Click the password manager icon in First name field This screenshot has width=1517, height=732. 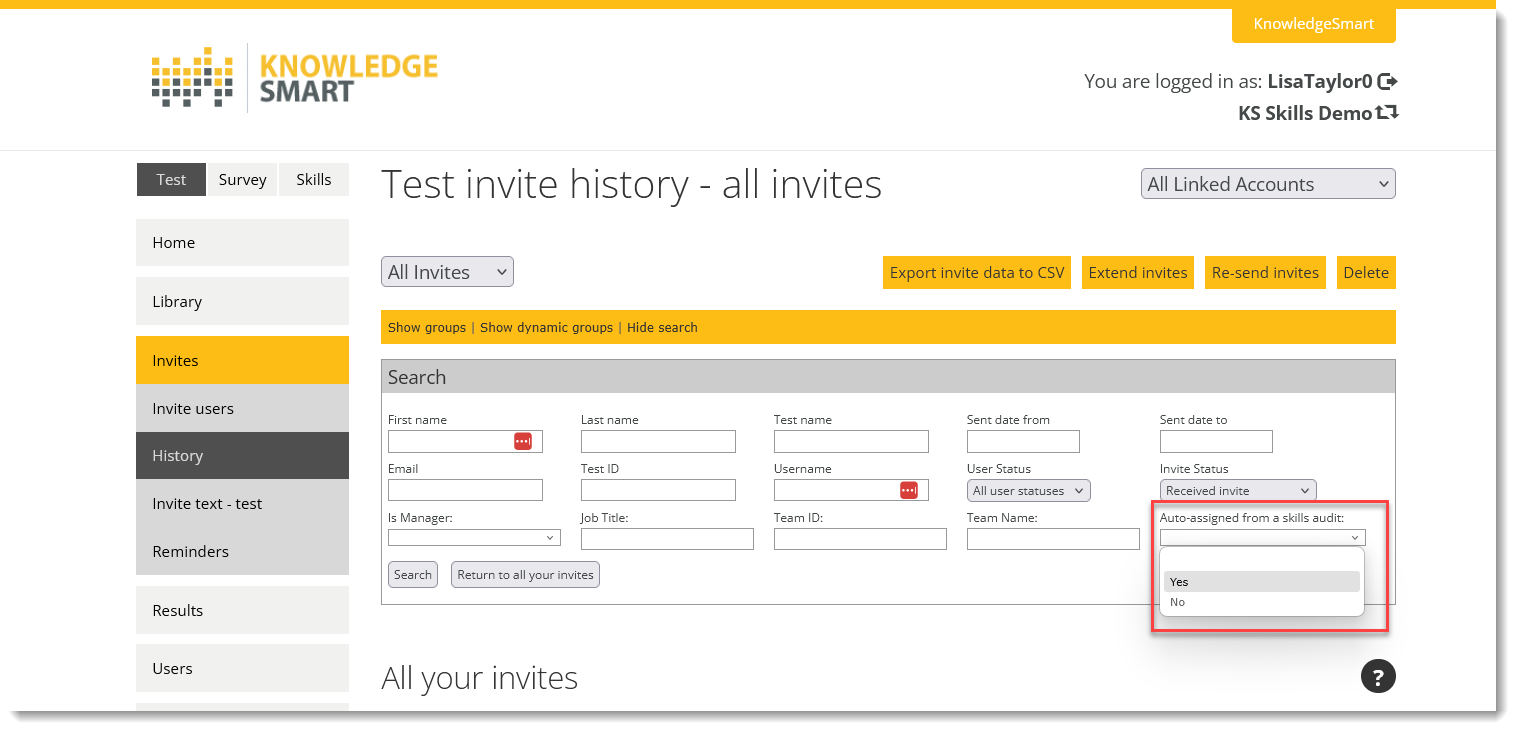pos(523,441)
